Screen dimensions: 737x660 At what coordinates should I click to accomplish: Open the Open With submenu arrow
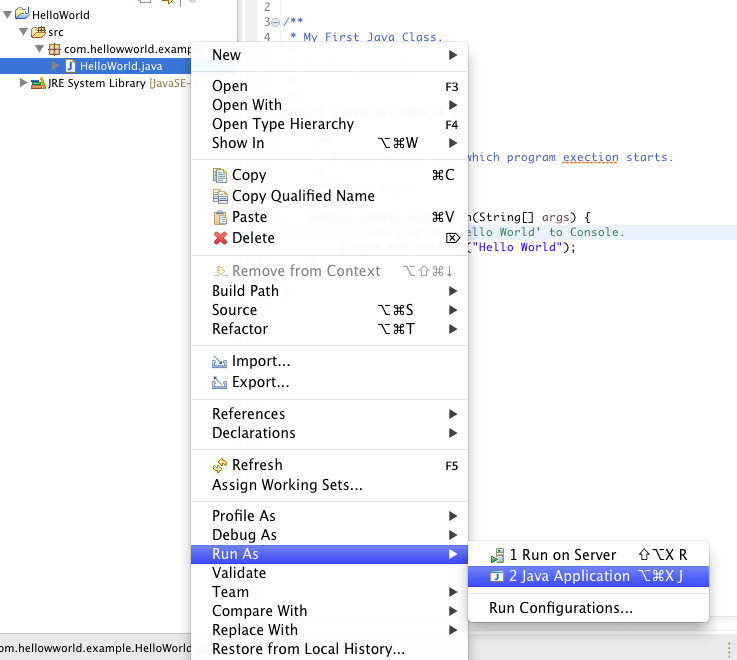(453, 105)
